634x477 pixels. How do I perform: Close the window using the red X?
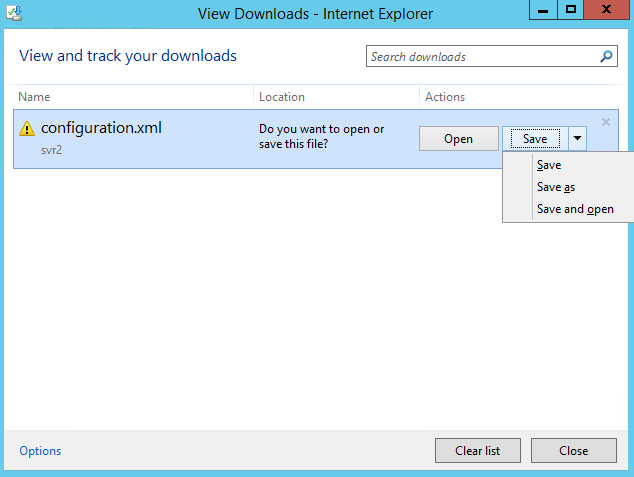(x=607, y=10)
